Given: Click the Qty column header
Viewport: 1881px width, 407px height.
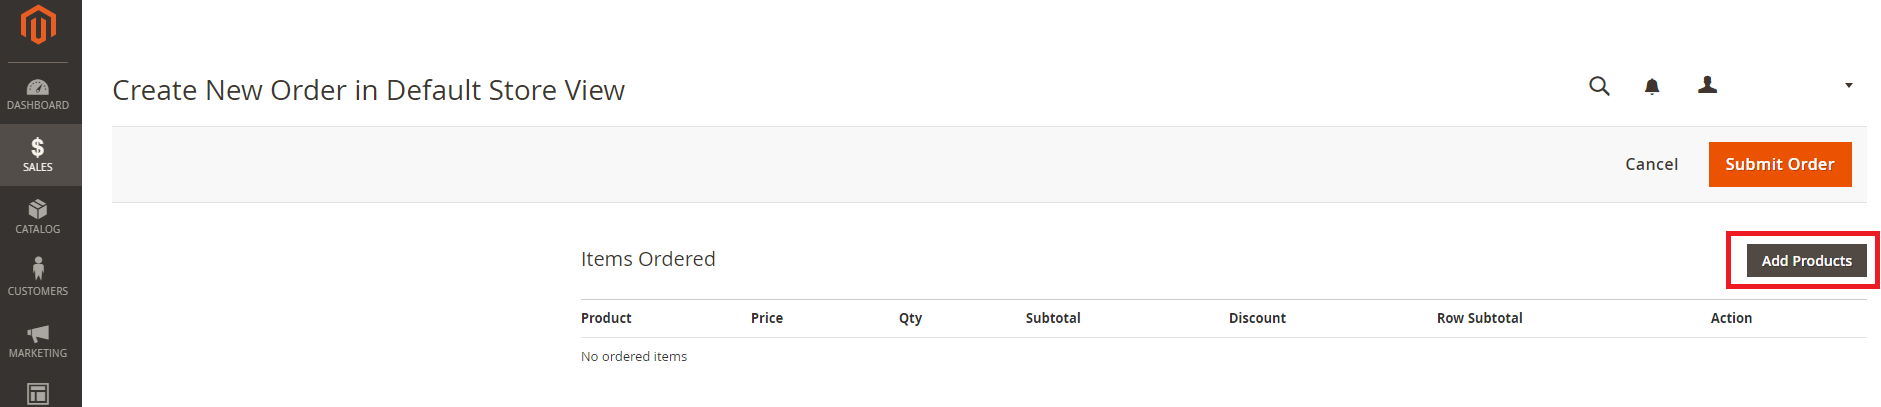Looking at the screenshot, I should tap(910, 318).
